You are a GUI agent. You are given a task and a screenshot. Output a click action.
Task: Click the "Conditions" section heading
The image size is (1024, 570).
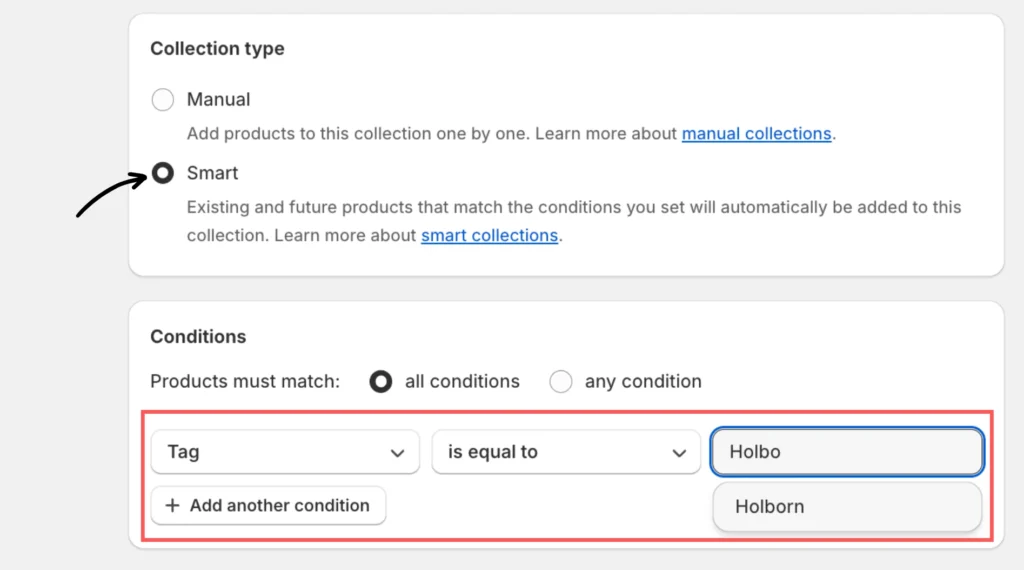(x=198, y=337)
